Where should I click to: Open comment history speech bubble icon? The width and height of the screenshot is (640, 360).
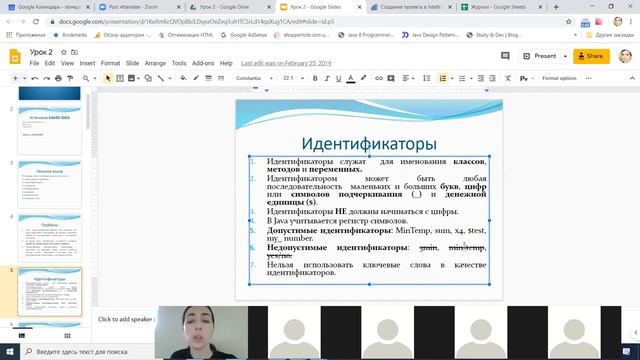505,56
